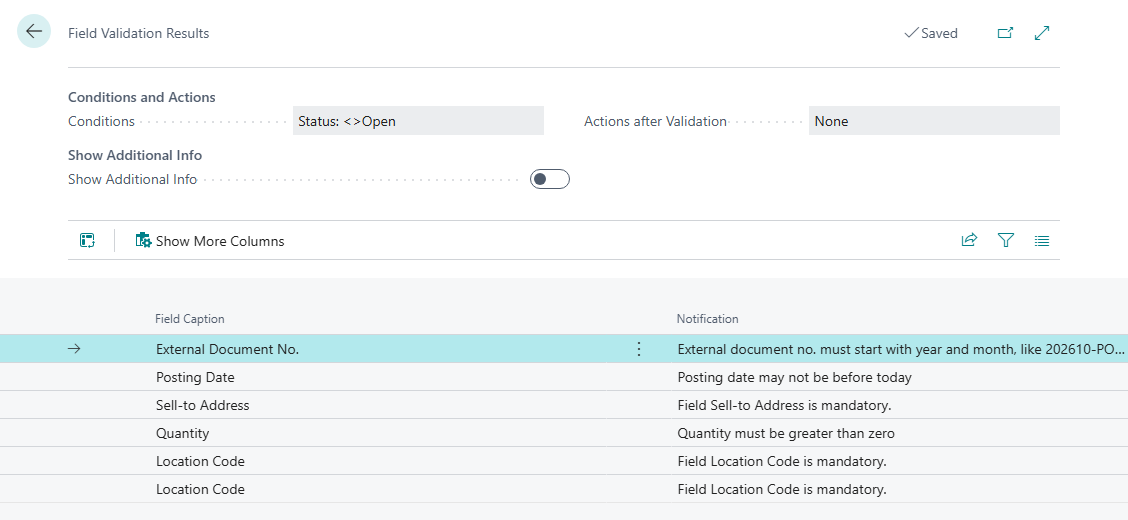Click the Show Additional Info group heading

[135, 155]
